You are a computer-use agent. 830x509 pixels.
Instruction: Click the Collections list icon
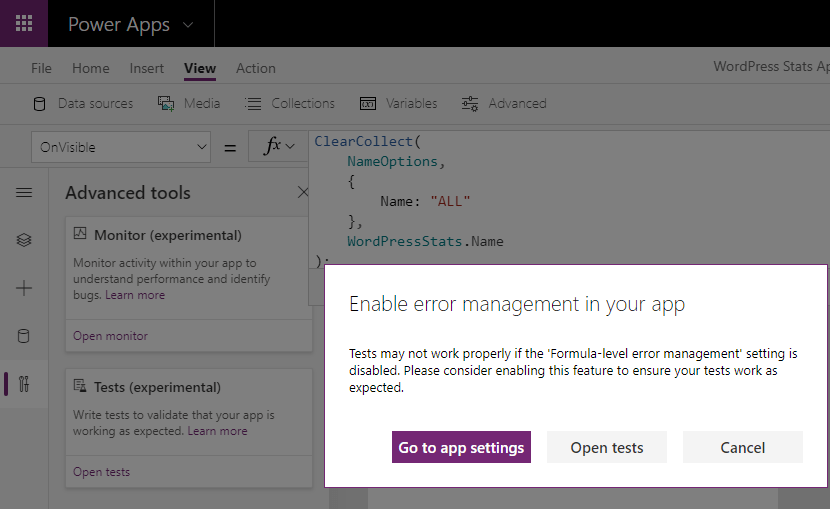(x=253, y=104)
